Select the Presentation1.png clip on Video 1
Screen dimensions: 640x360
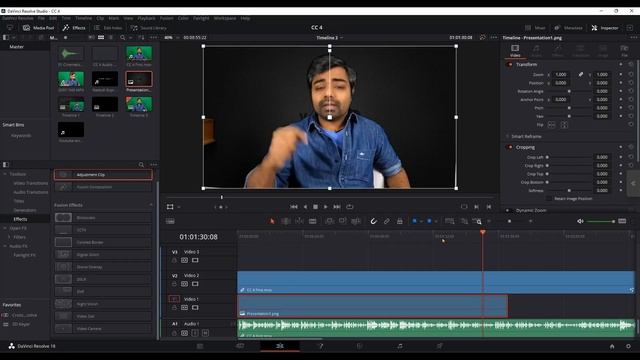click(373, 306)
